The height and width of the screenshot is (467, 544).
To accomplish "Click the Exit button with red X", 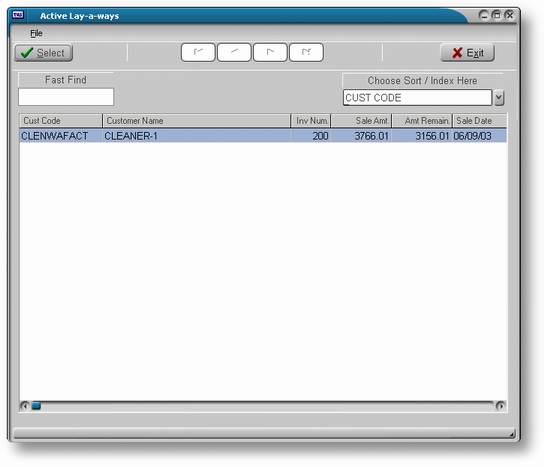I will click(467, 53).
